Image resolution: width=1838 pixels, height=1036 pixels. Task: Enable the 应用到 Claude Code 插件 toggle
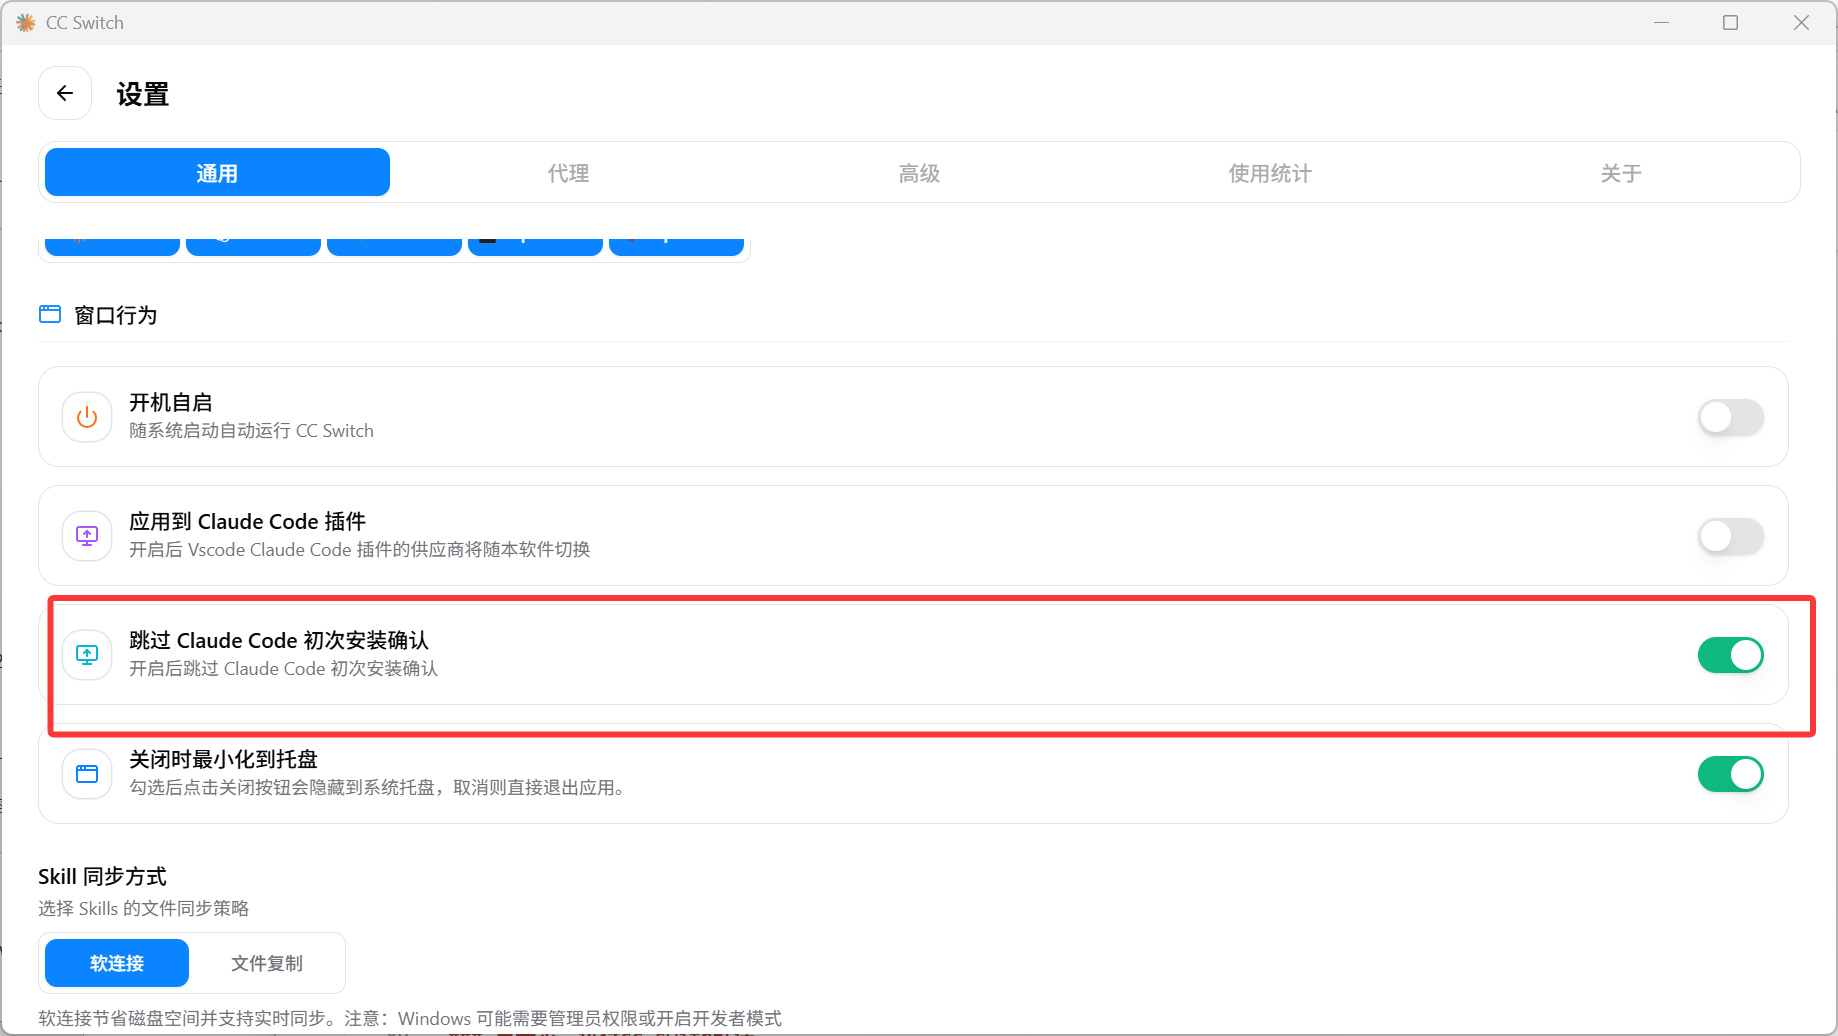[1730, 535]
